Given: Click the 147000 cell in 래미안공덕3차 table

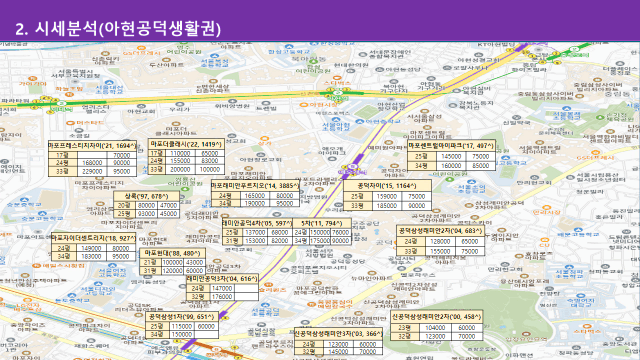Looking at the screenshot, I should point(222,289).
